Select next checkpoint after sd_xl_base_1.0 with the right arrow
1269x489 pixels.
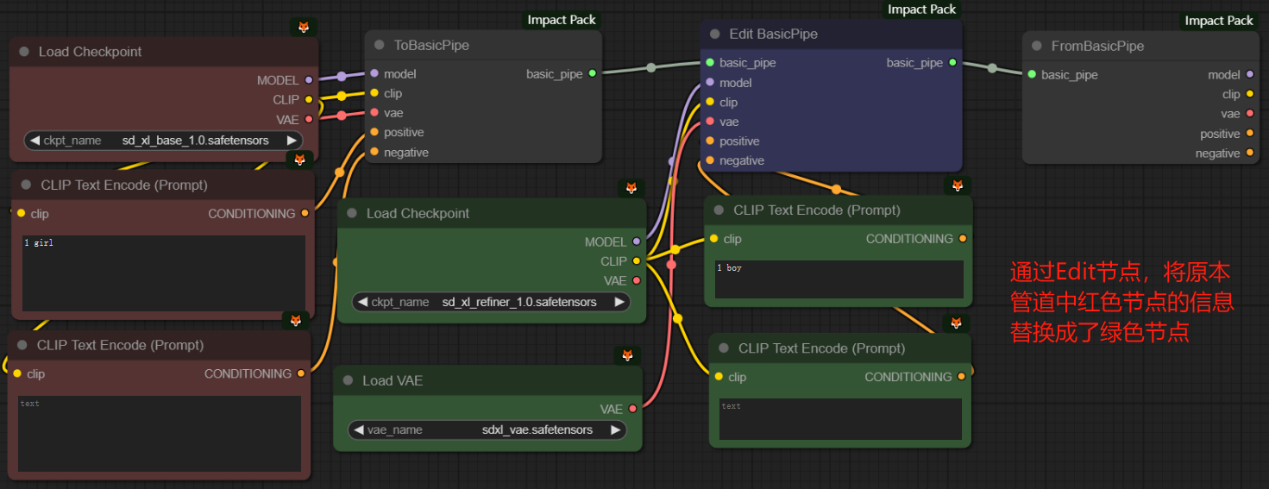(291, 141)
